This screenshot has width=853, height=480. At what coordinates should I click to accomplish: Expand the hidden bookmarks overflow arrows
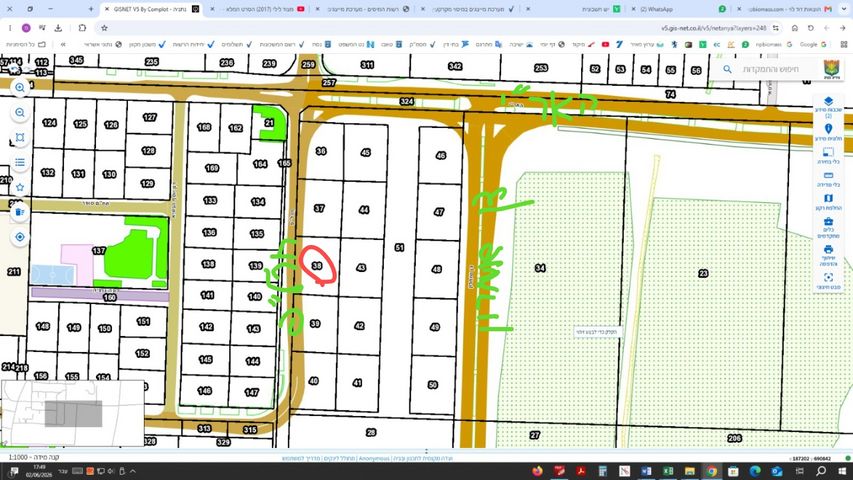click(64, 44)
